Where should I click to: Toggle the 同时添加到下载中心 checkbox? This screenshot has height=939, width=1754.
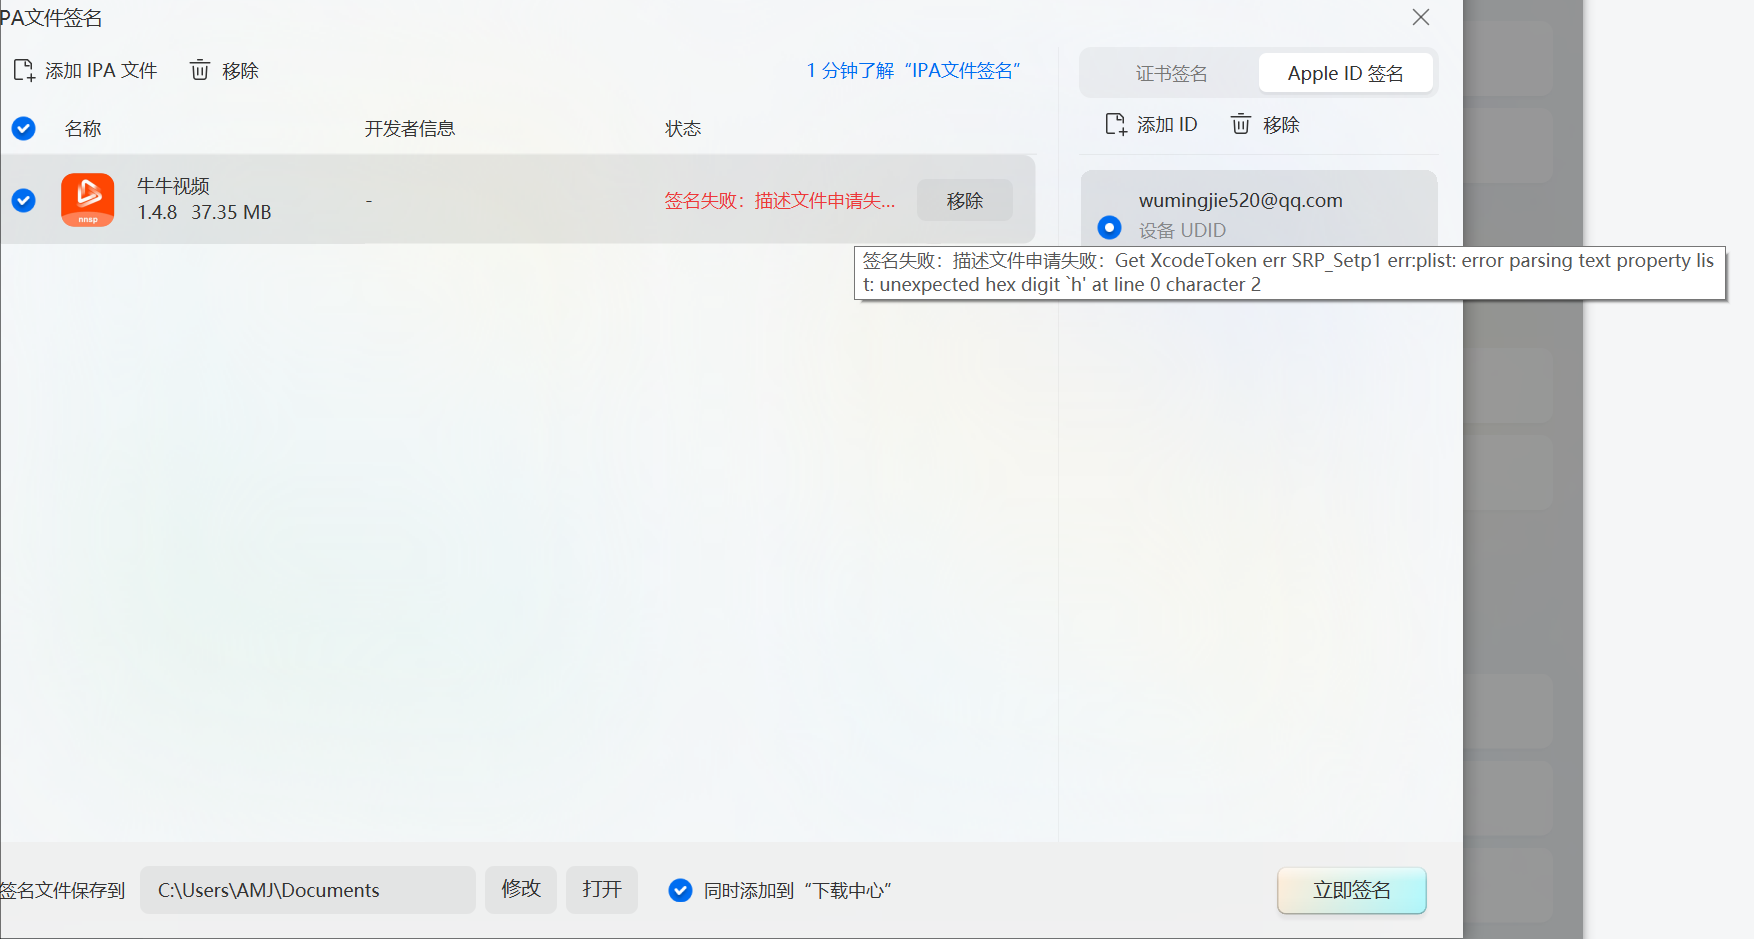click(x=680, y=890)
